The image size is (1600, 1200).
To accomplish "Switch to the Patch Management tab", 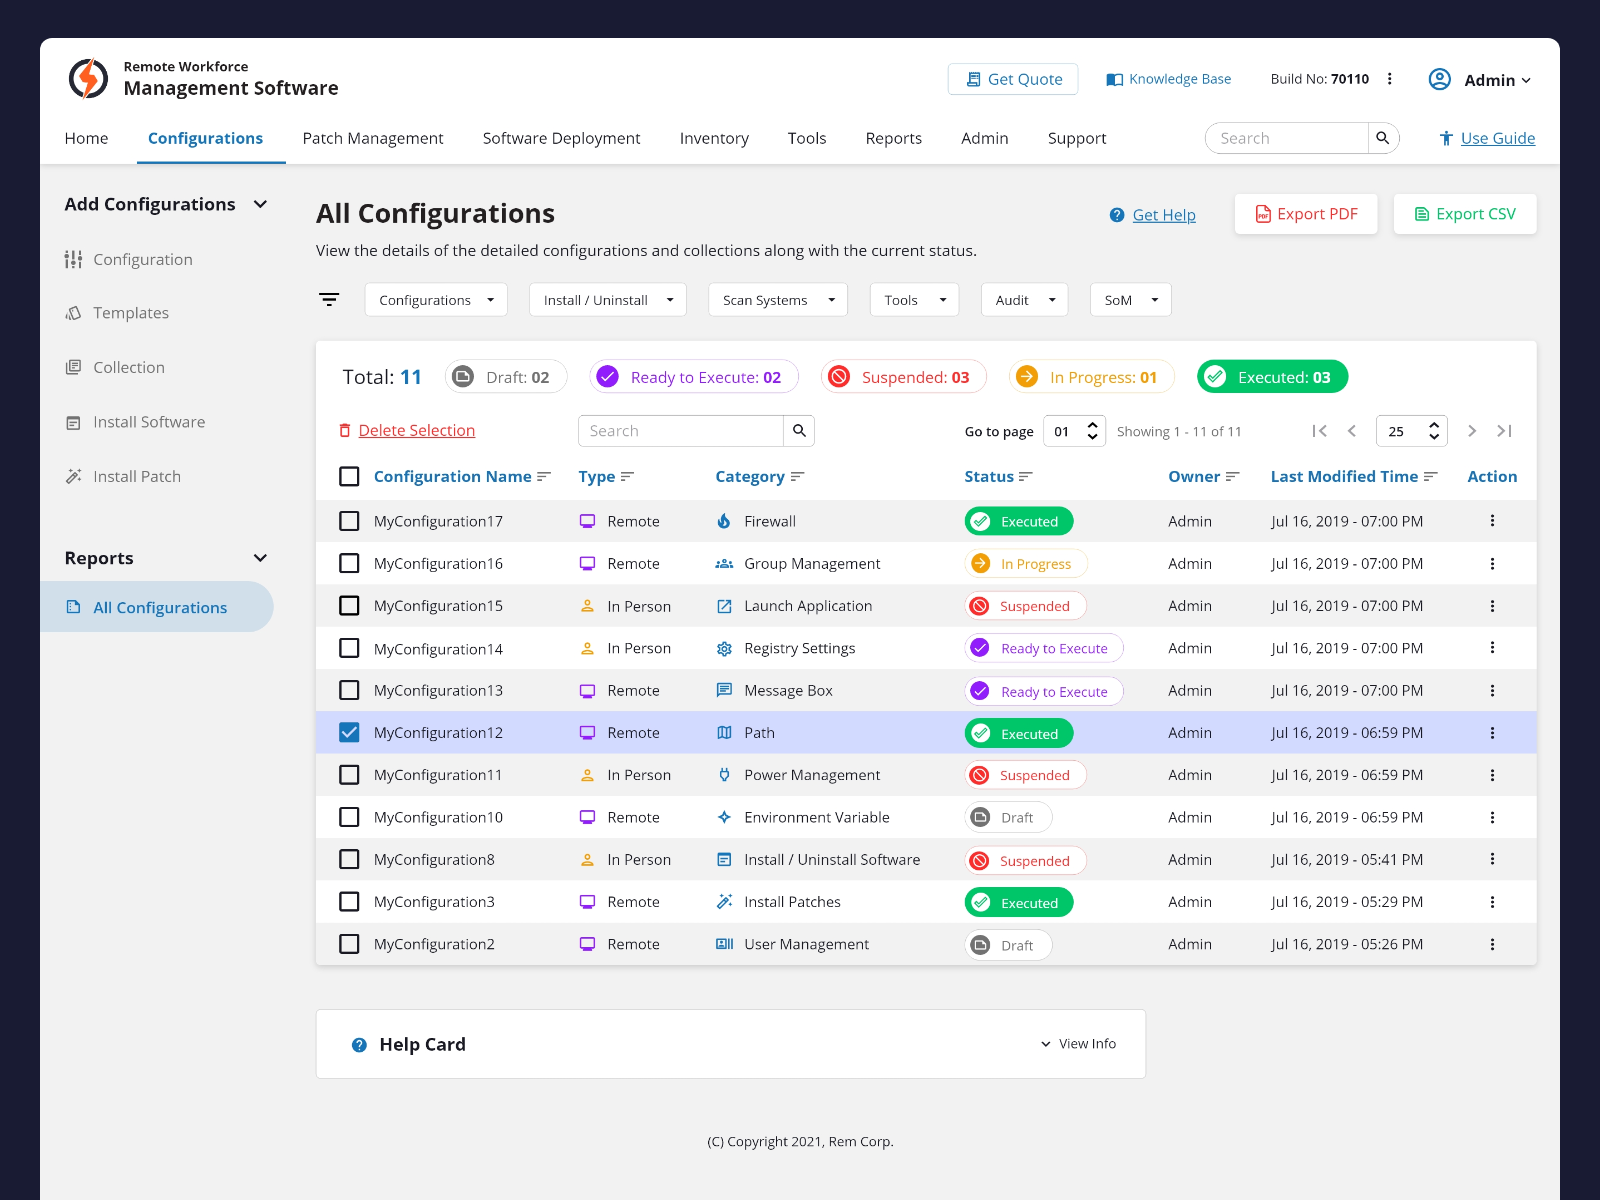I will (x=373, y=138).
